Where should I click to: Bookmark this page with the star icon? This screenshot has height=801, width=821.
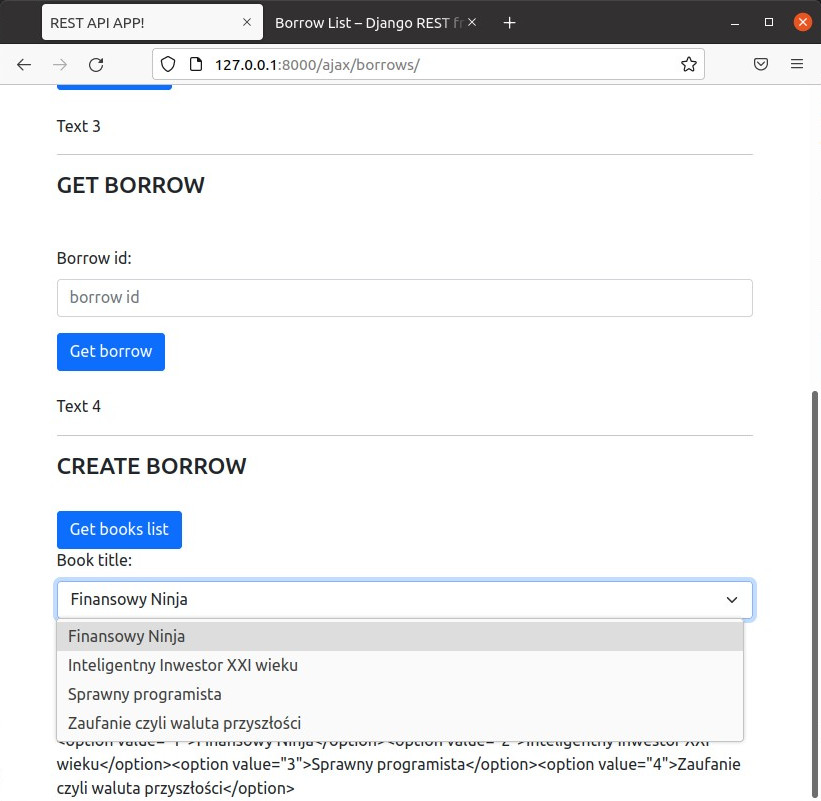click(688, 64)
